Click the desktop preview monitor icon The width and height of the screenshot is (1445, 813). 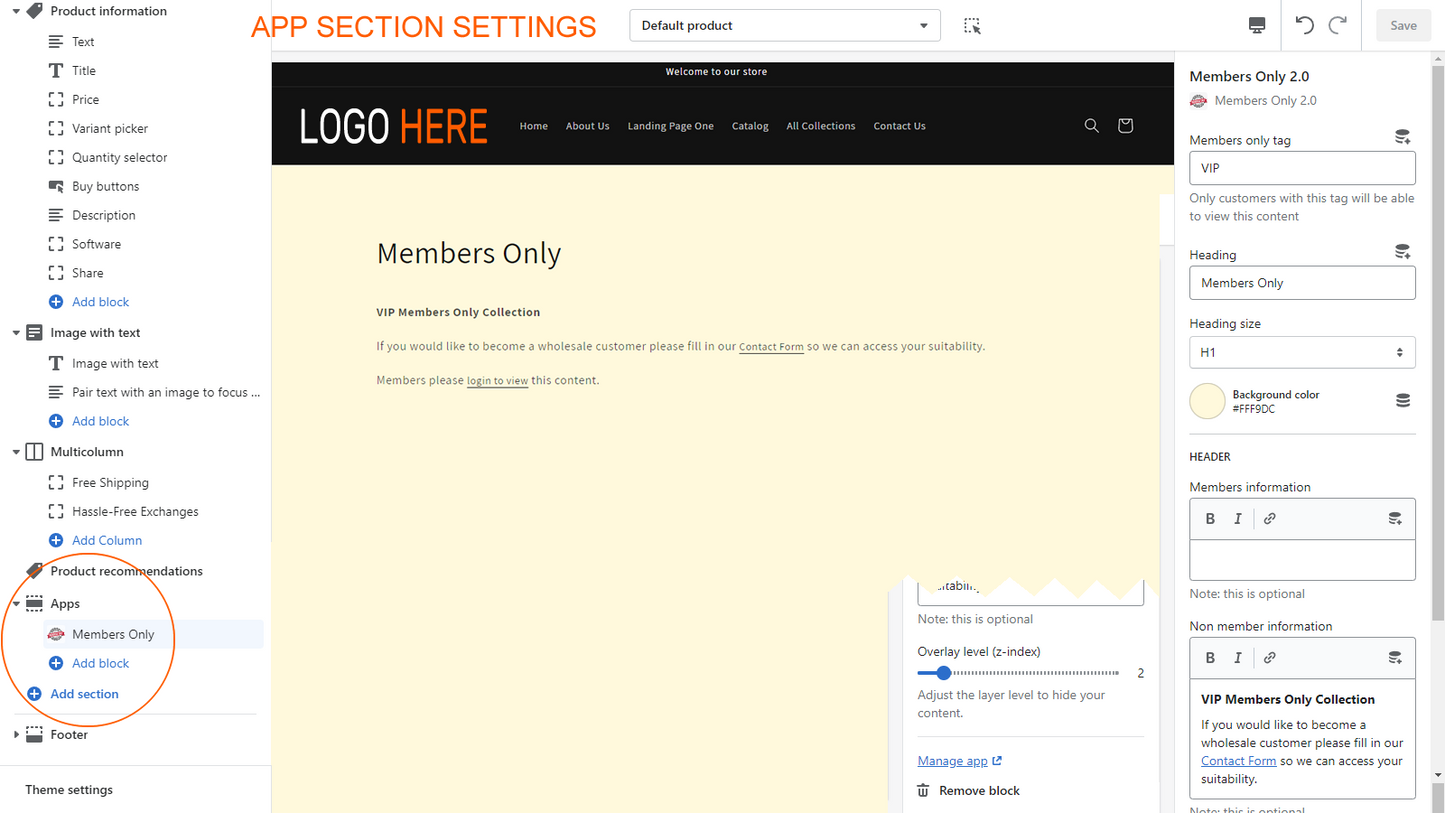[x=1257, y=25]
